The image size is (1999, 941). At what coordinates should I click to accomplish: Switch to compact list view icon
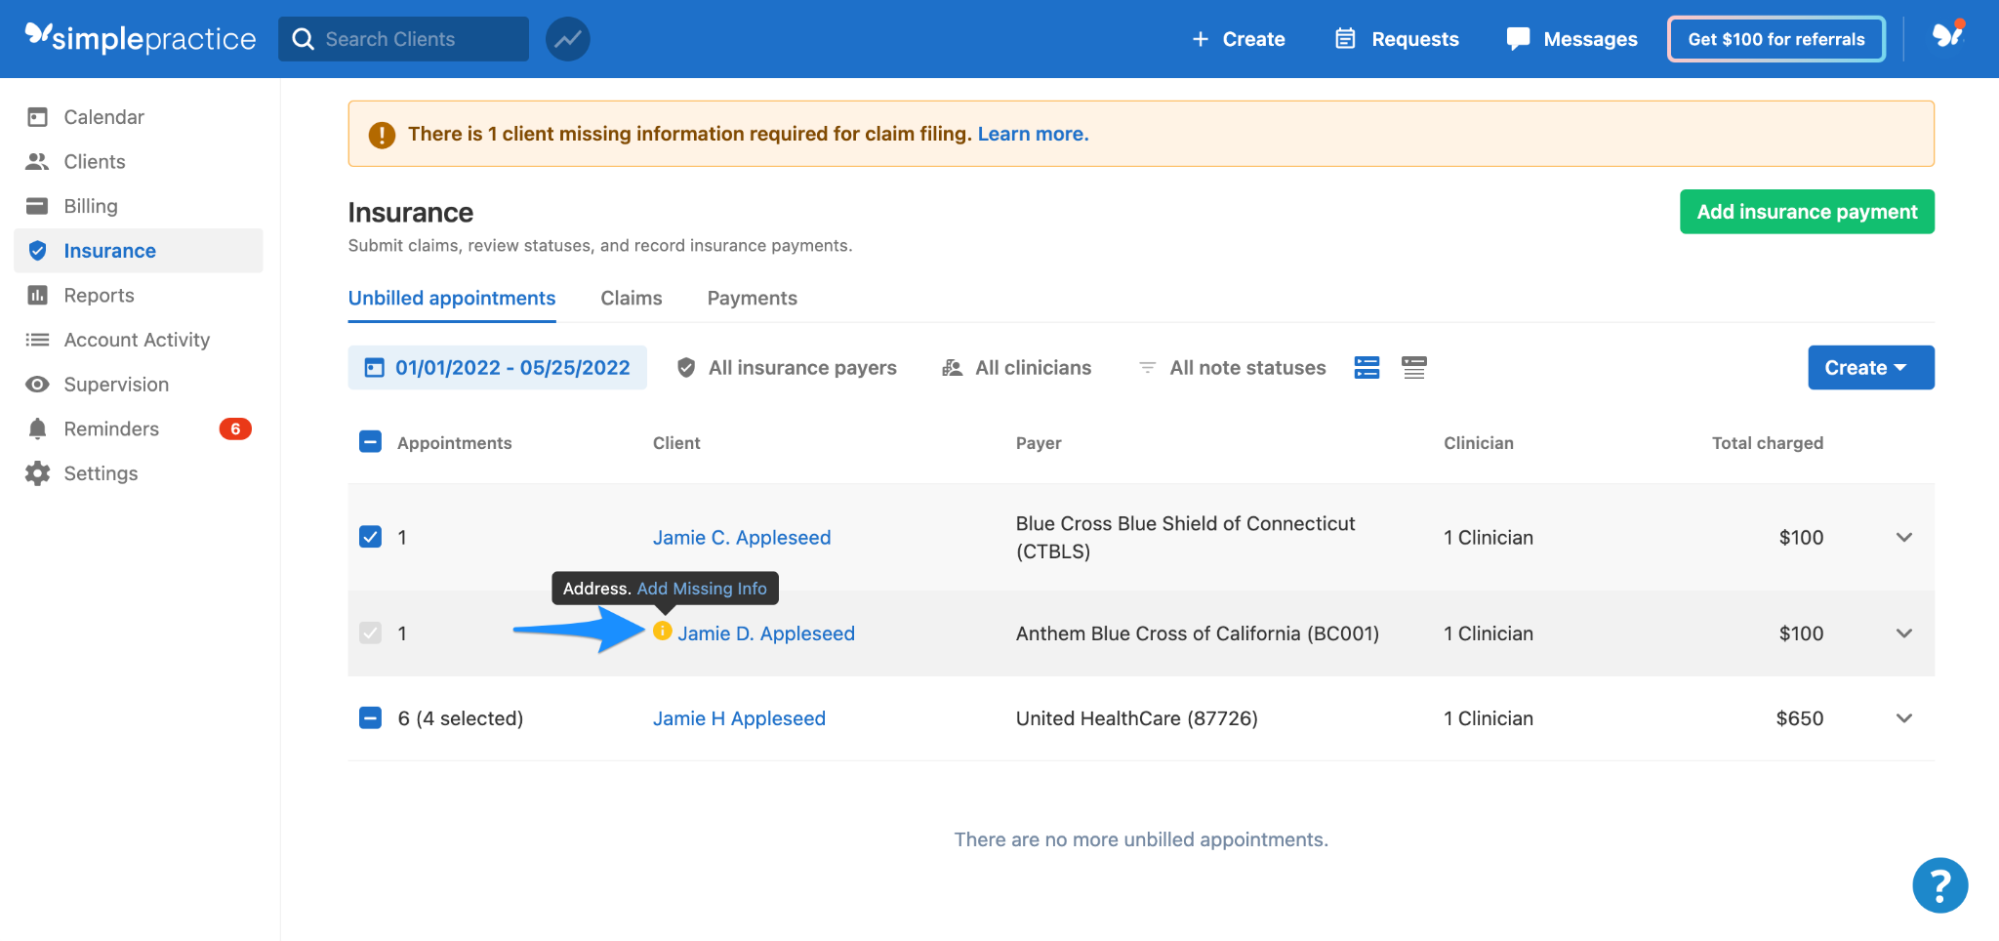[1413, 367]
